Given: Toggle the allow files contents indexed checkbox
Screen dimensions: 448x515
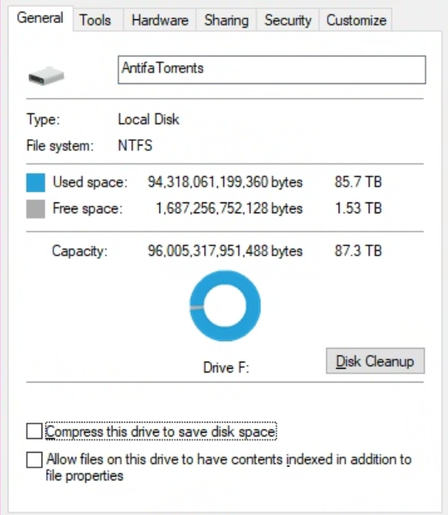Looking at the screenshot, I should coord(34,460).
